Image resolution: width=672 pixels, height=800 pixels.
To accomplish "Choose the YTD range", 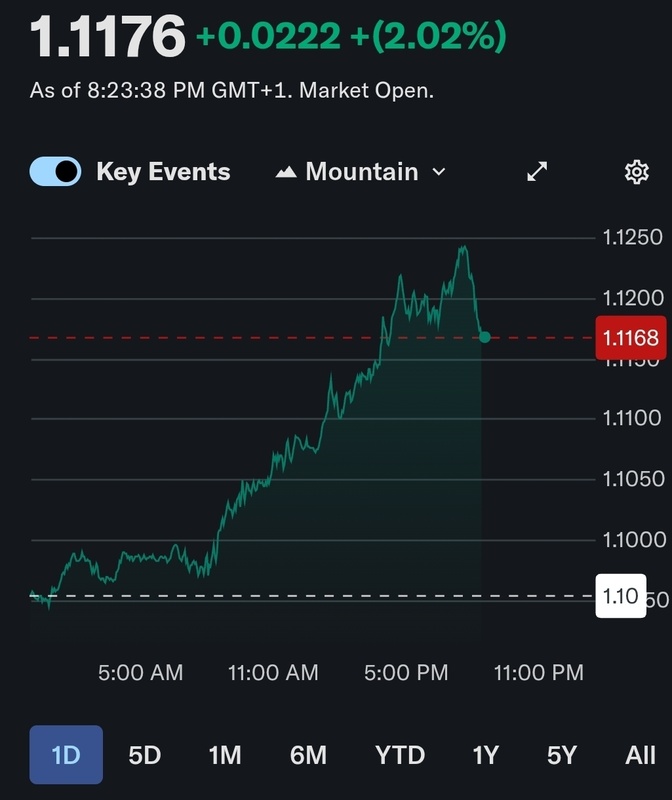I will click(400, 755).
